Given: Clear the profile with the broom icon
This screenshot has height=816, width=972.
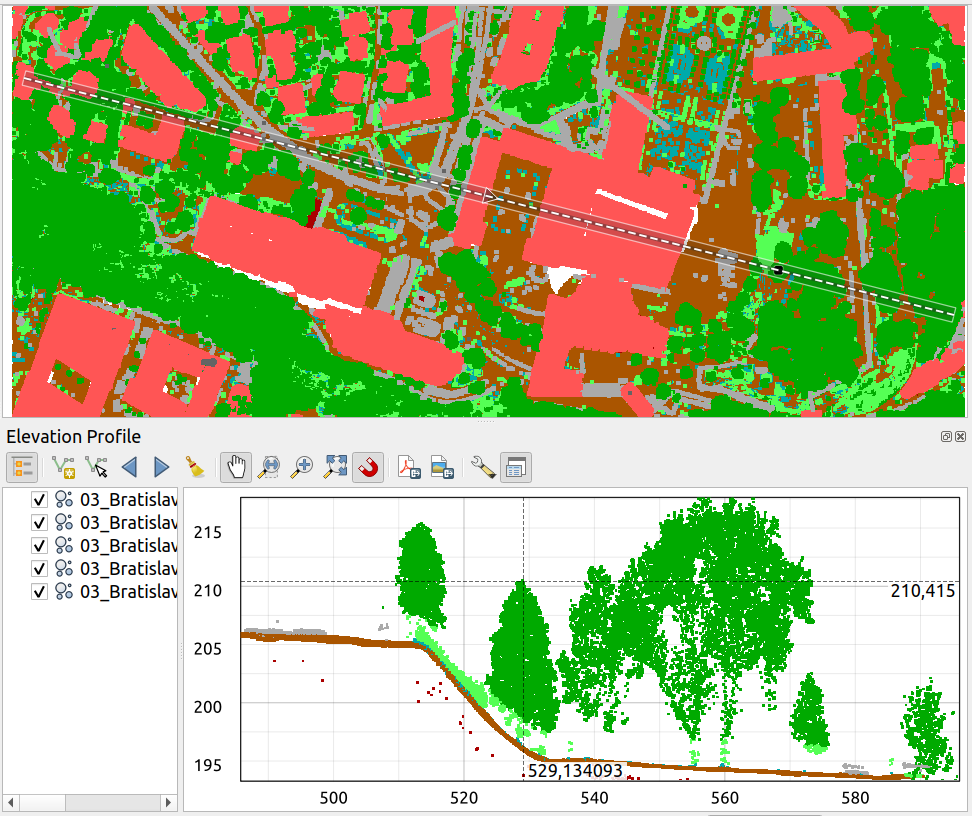Looking at the screenshot, I should (195, 467).
